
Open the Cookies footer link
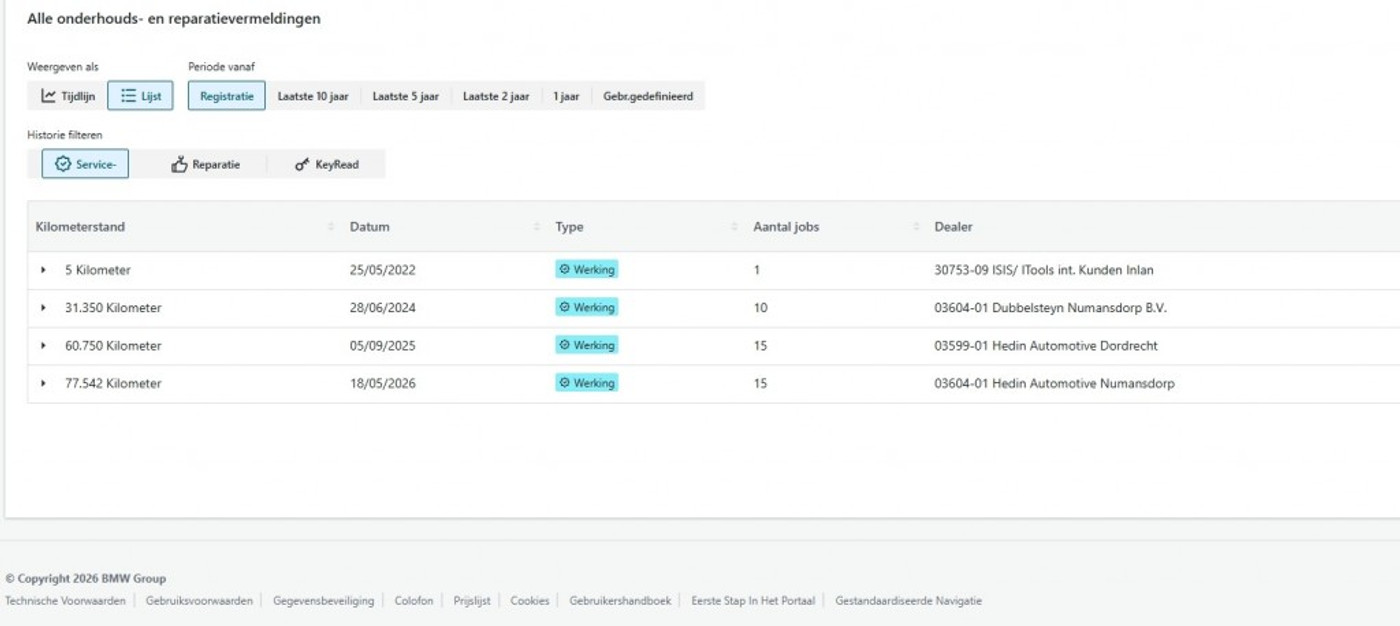point(530,601)
